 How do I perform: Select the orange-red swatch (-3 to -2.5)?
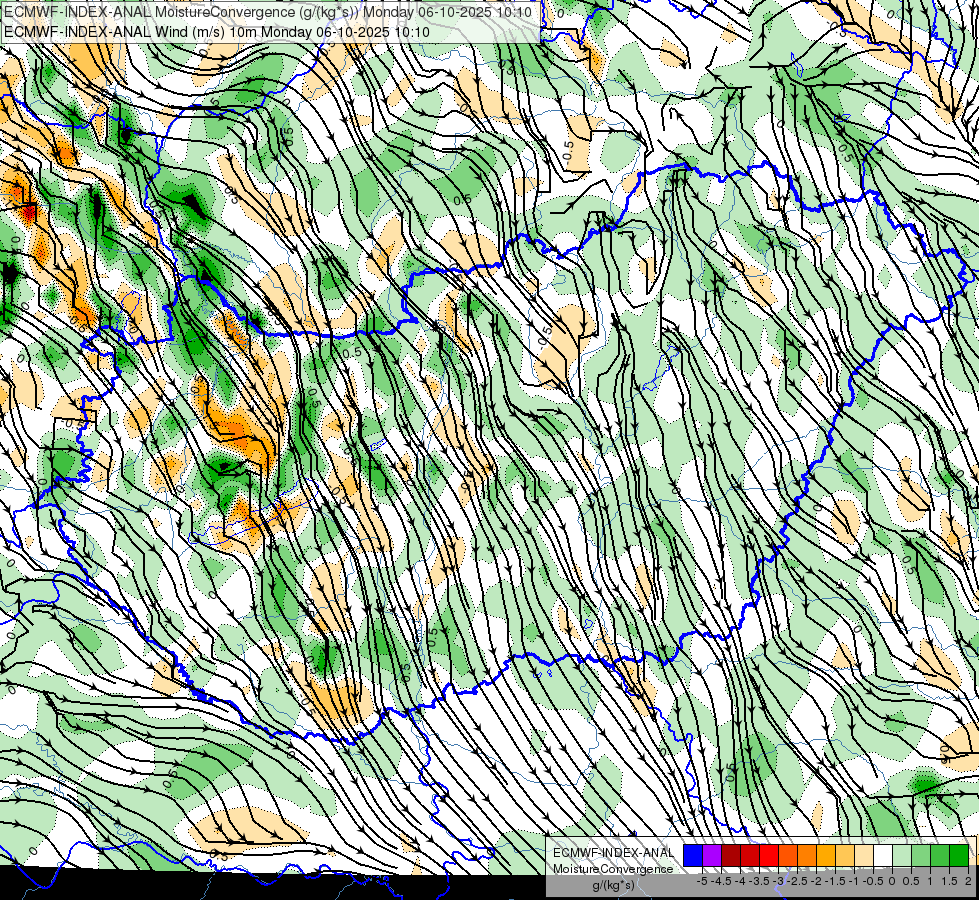pos(788,855)
